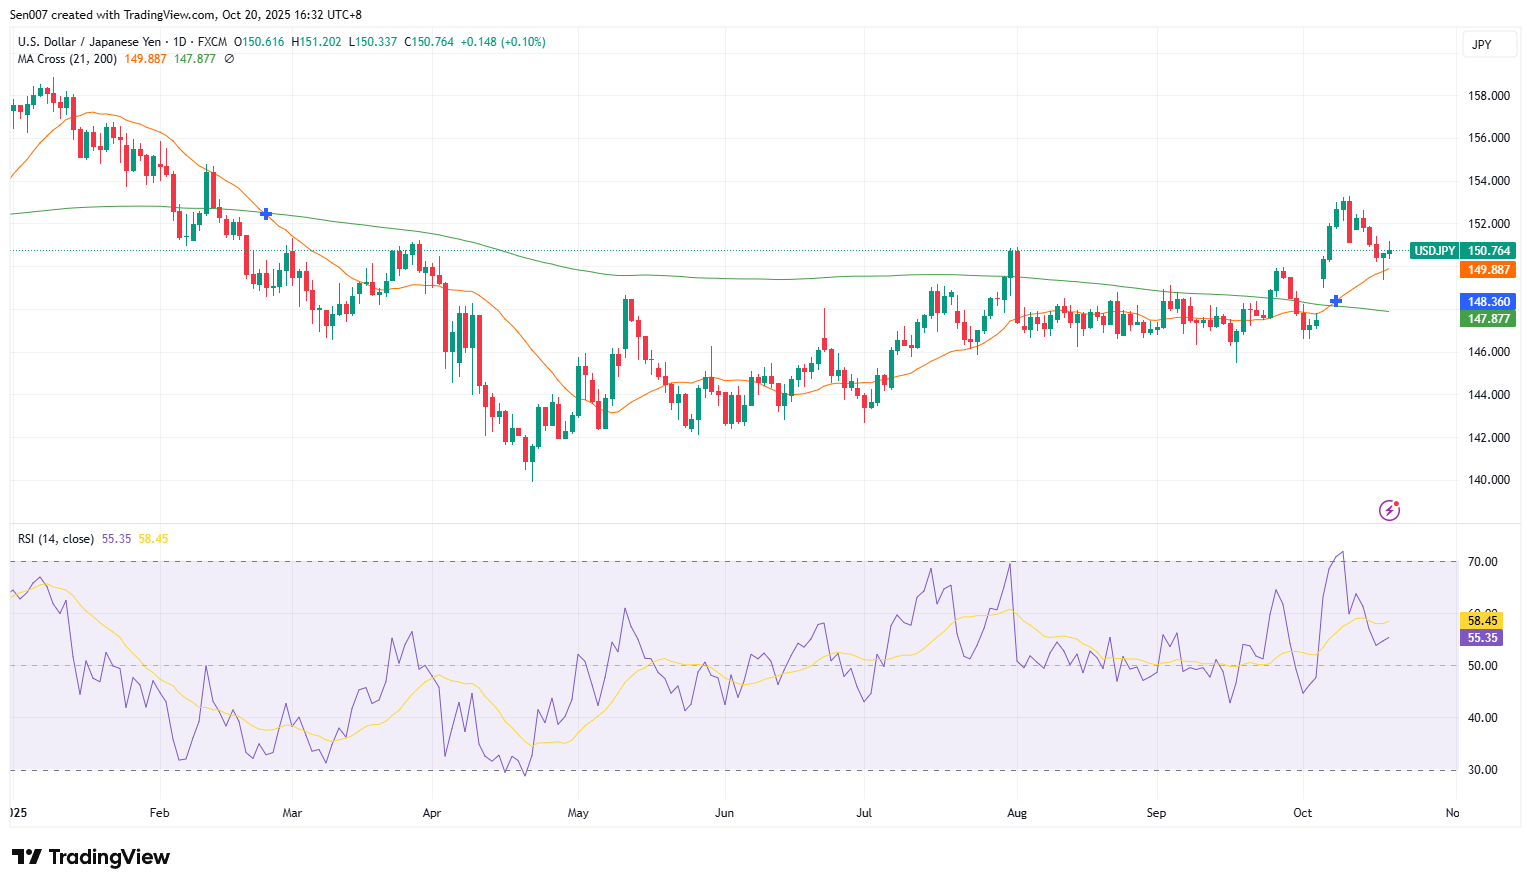Click the orange 149.887 price label

click(1488, 270)
